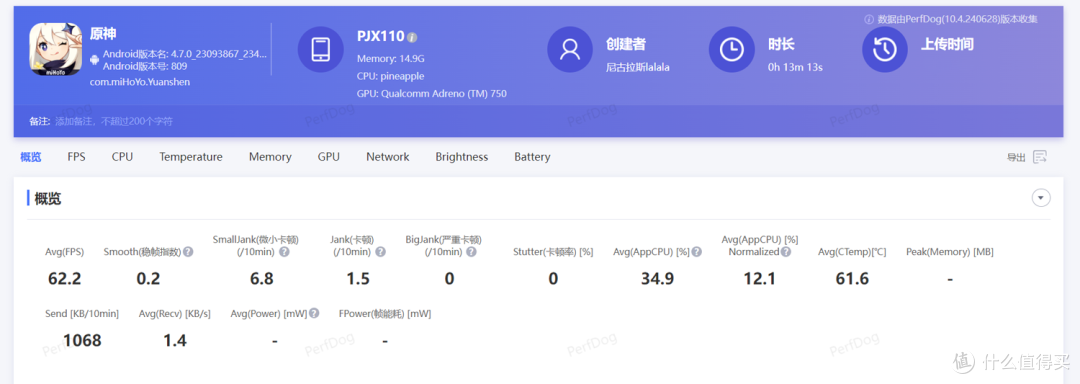Click the Avg(CTemp) value 61.6
This screenshot has width=1080, height=384.
tap(851, 279)
